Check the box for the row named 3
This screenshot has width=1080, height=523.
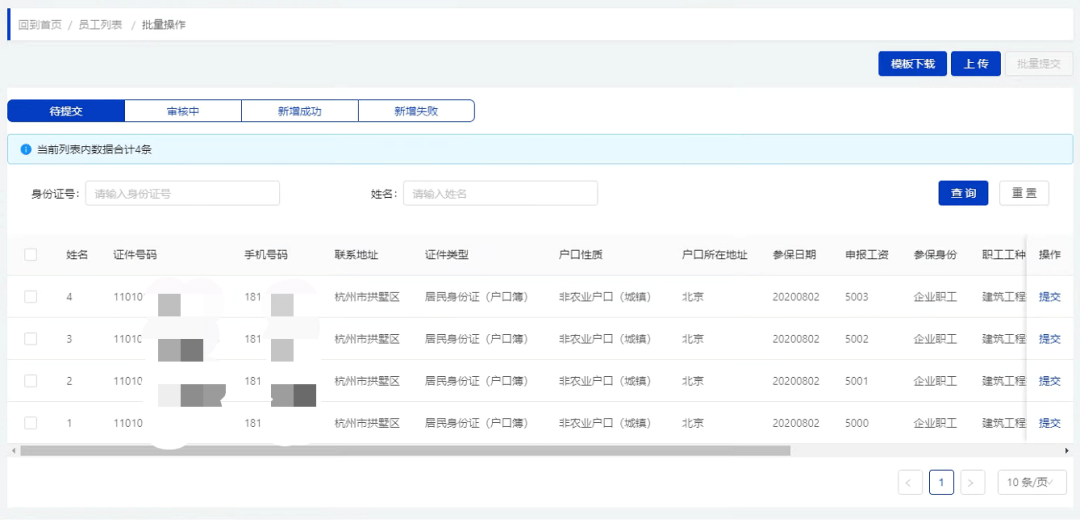point(30,339)
